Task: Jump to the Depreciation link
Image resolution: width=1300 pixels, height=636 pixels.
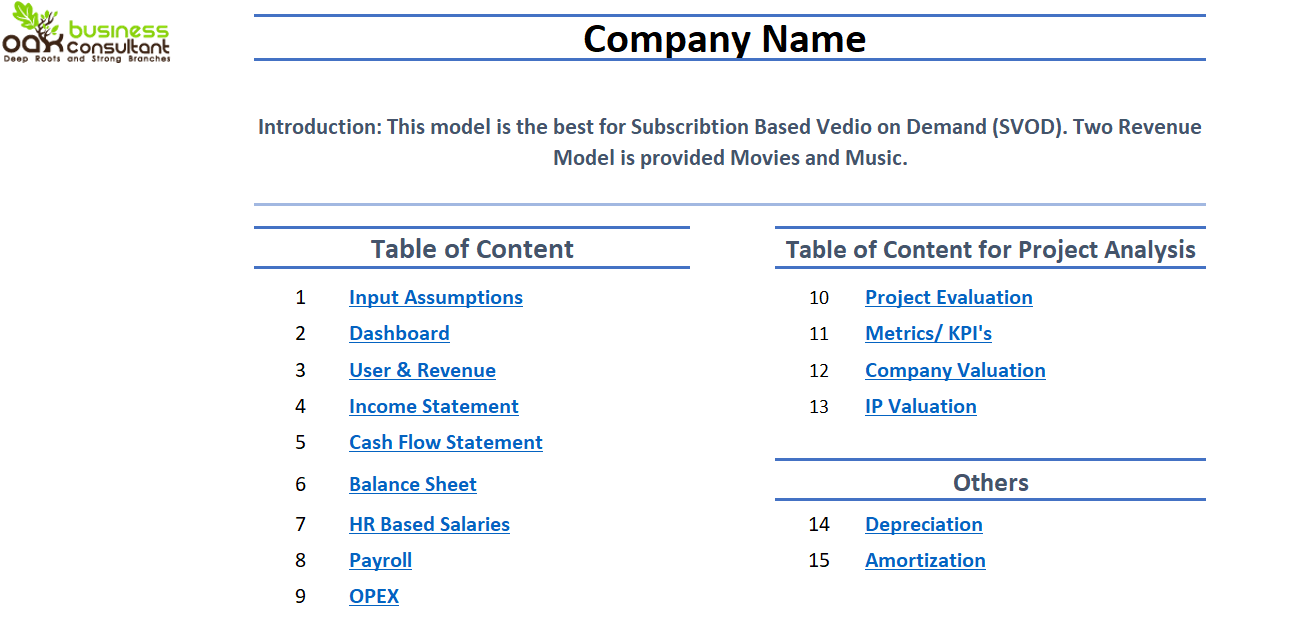Action: pyautogui.click(x=924, y=524)
